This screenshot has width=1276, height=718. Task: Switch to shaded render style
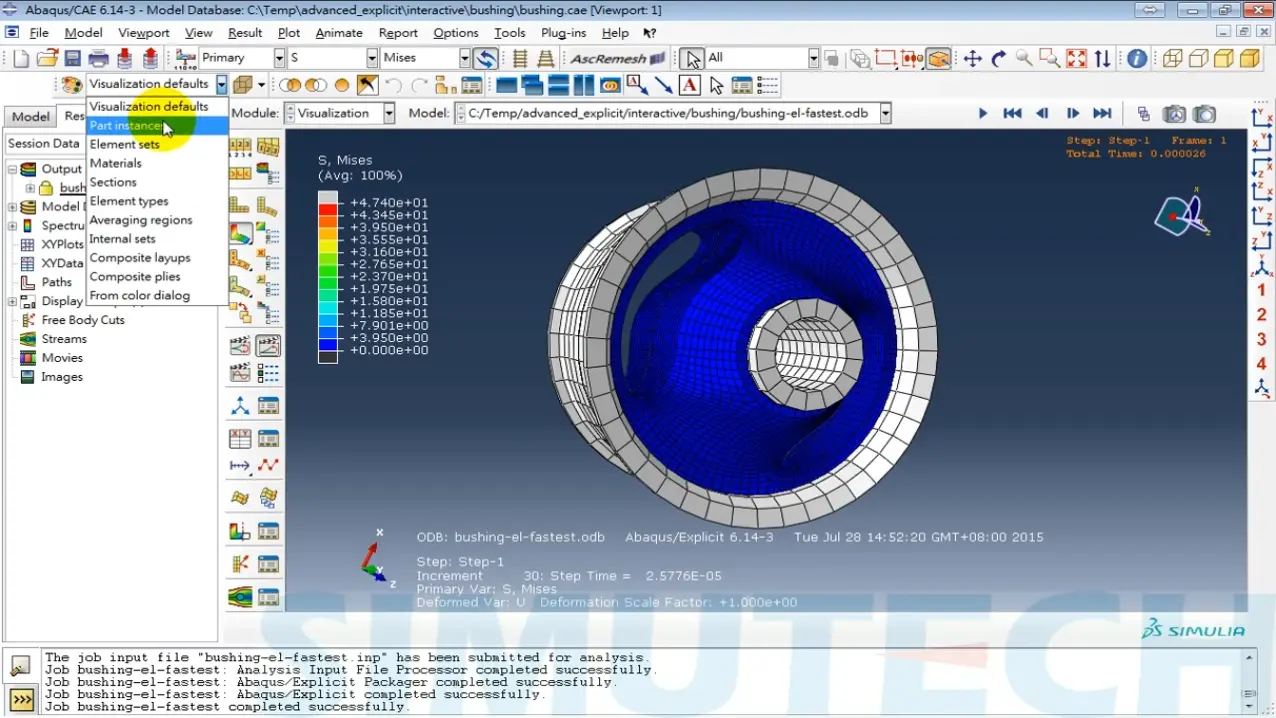[1250, 59]
